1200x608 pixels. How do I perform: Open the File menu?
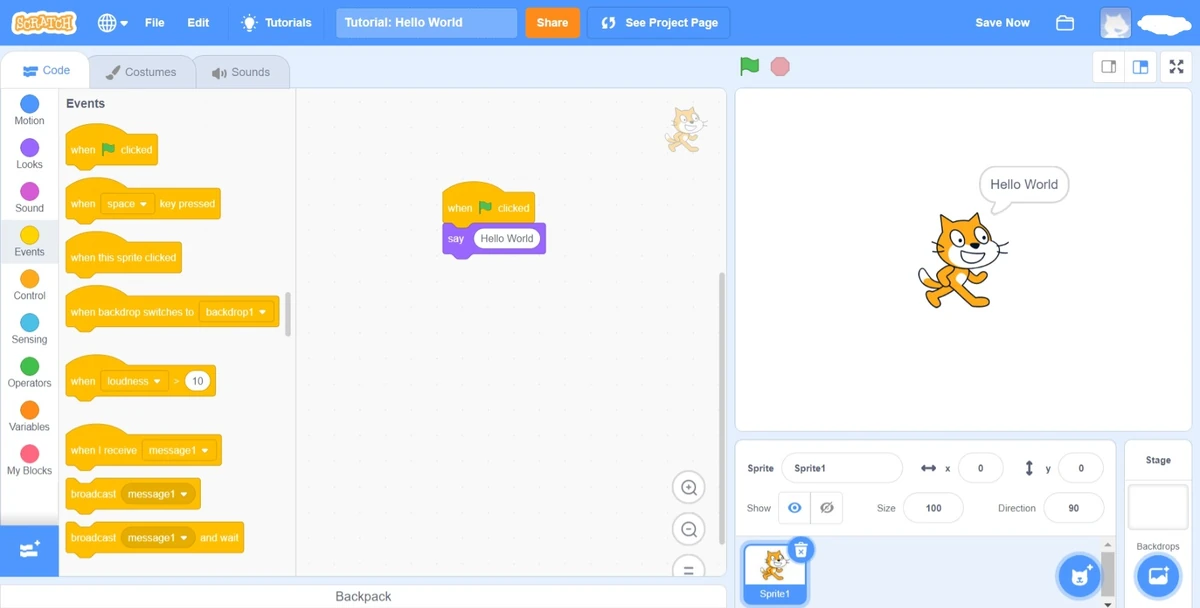[155, 22]
